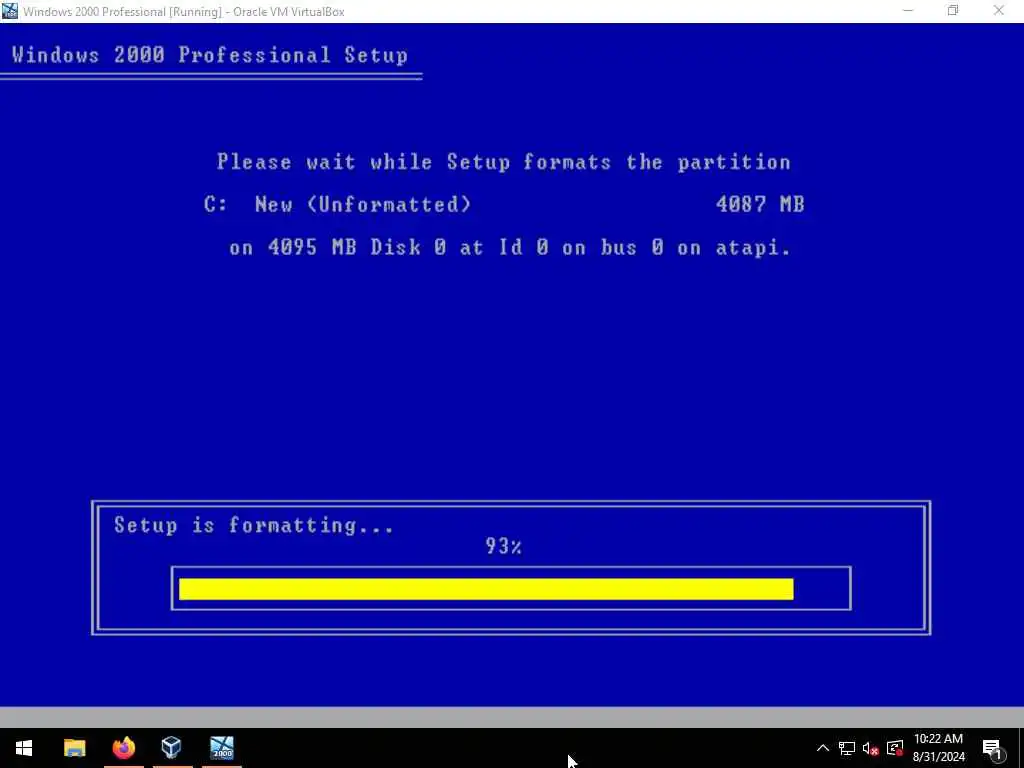Click 'C: New (Unformatted)' partition text

[x=337, y=204]
